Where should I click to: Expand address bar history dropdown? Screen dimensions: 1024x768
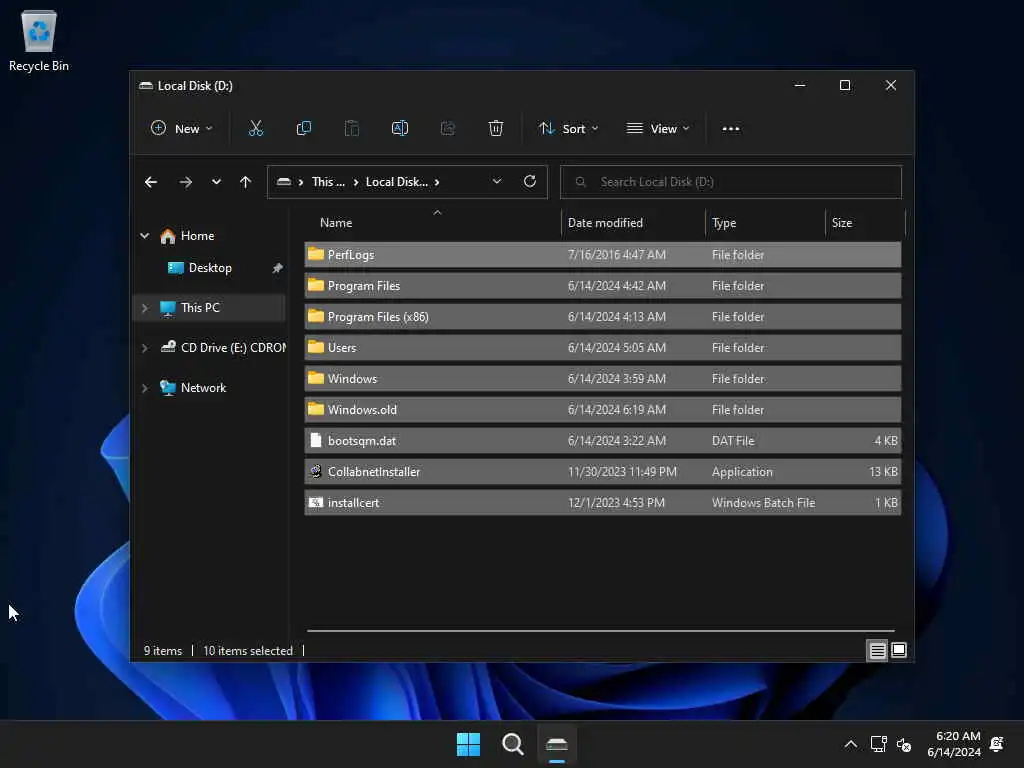click(497, 182)
